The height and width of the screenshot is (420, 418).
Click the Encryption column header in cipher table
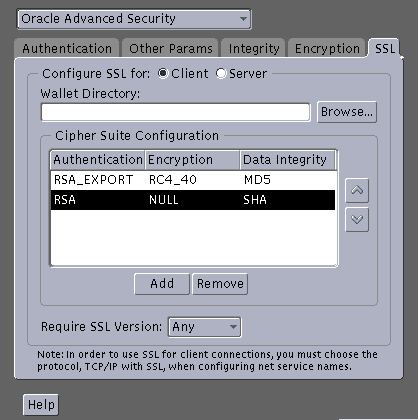click(193, 160)
